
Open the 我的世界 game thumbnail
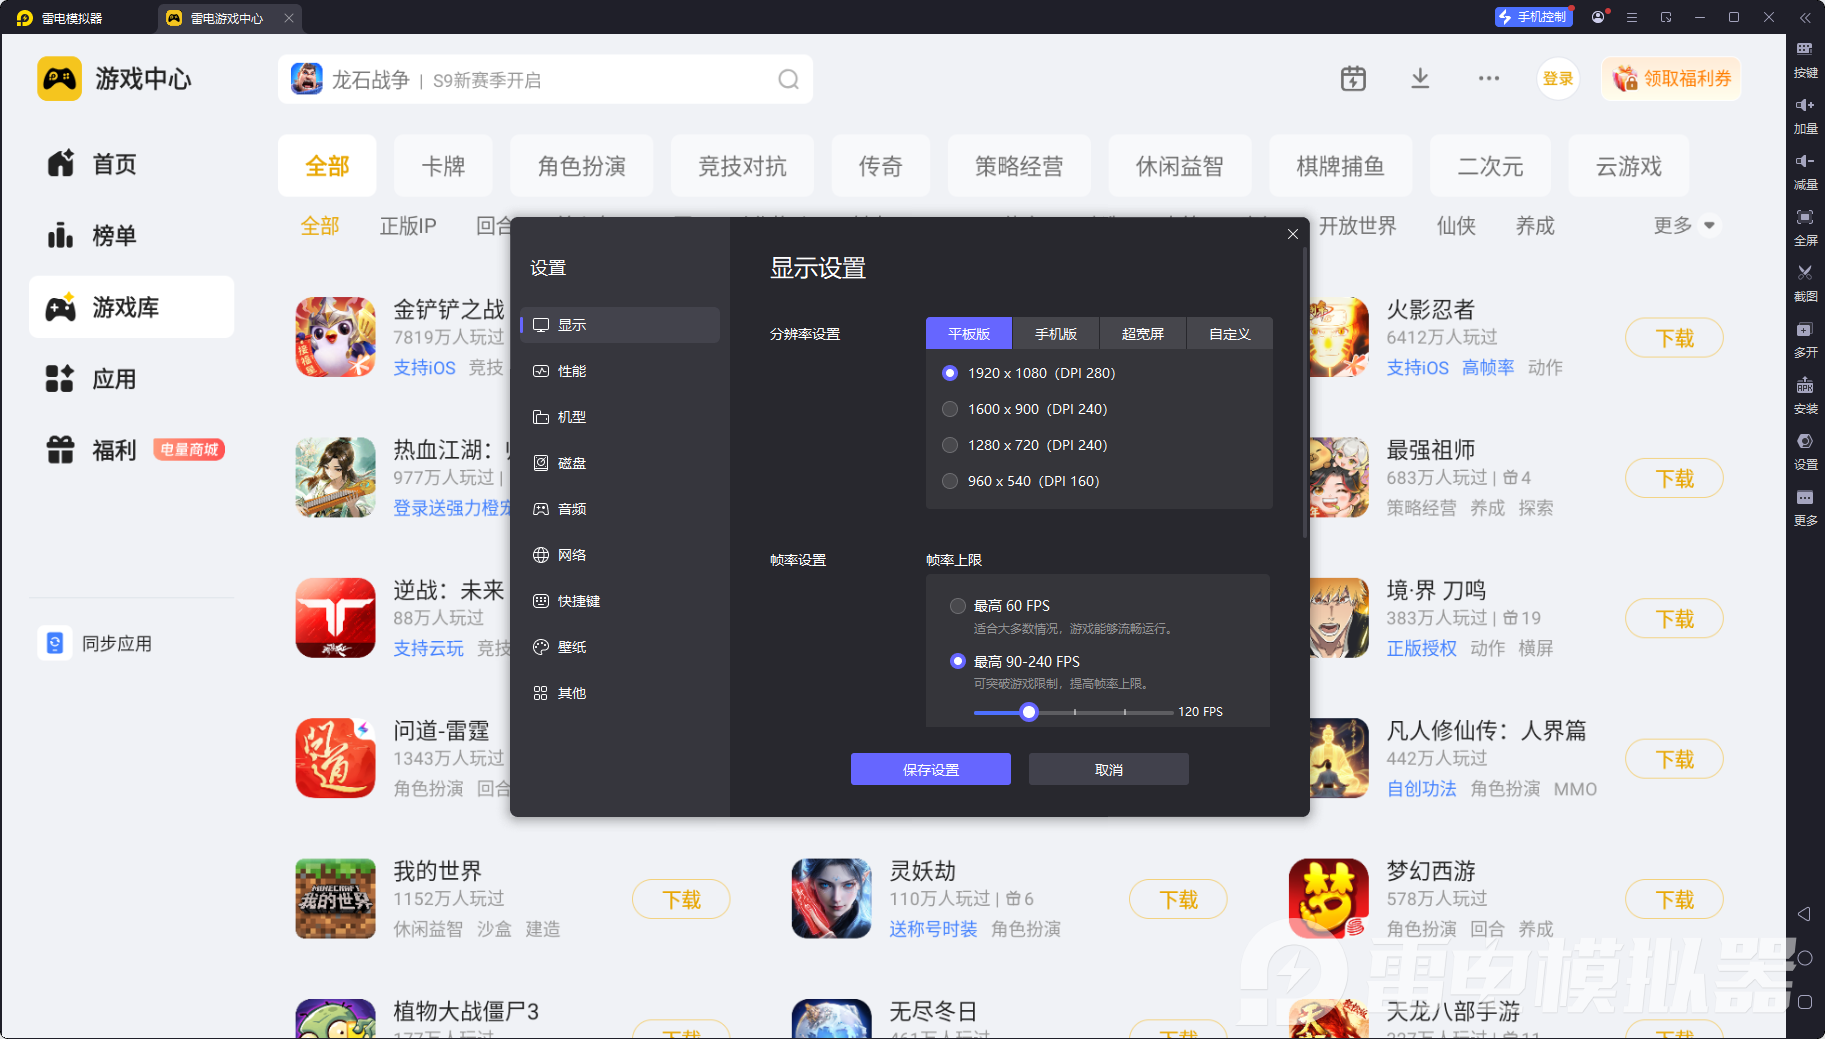click(335, 899)
